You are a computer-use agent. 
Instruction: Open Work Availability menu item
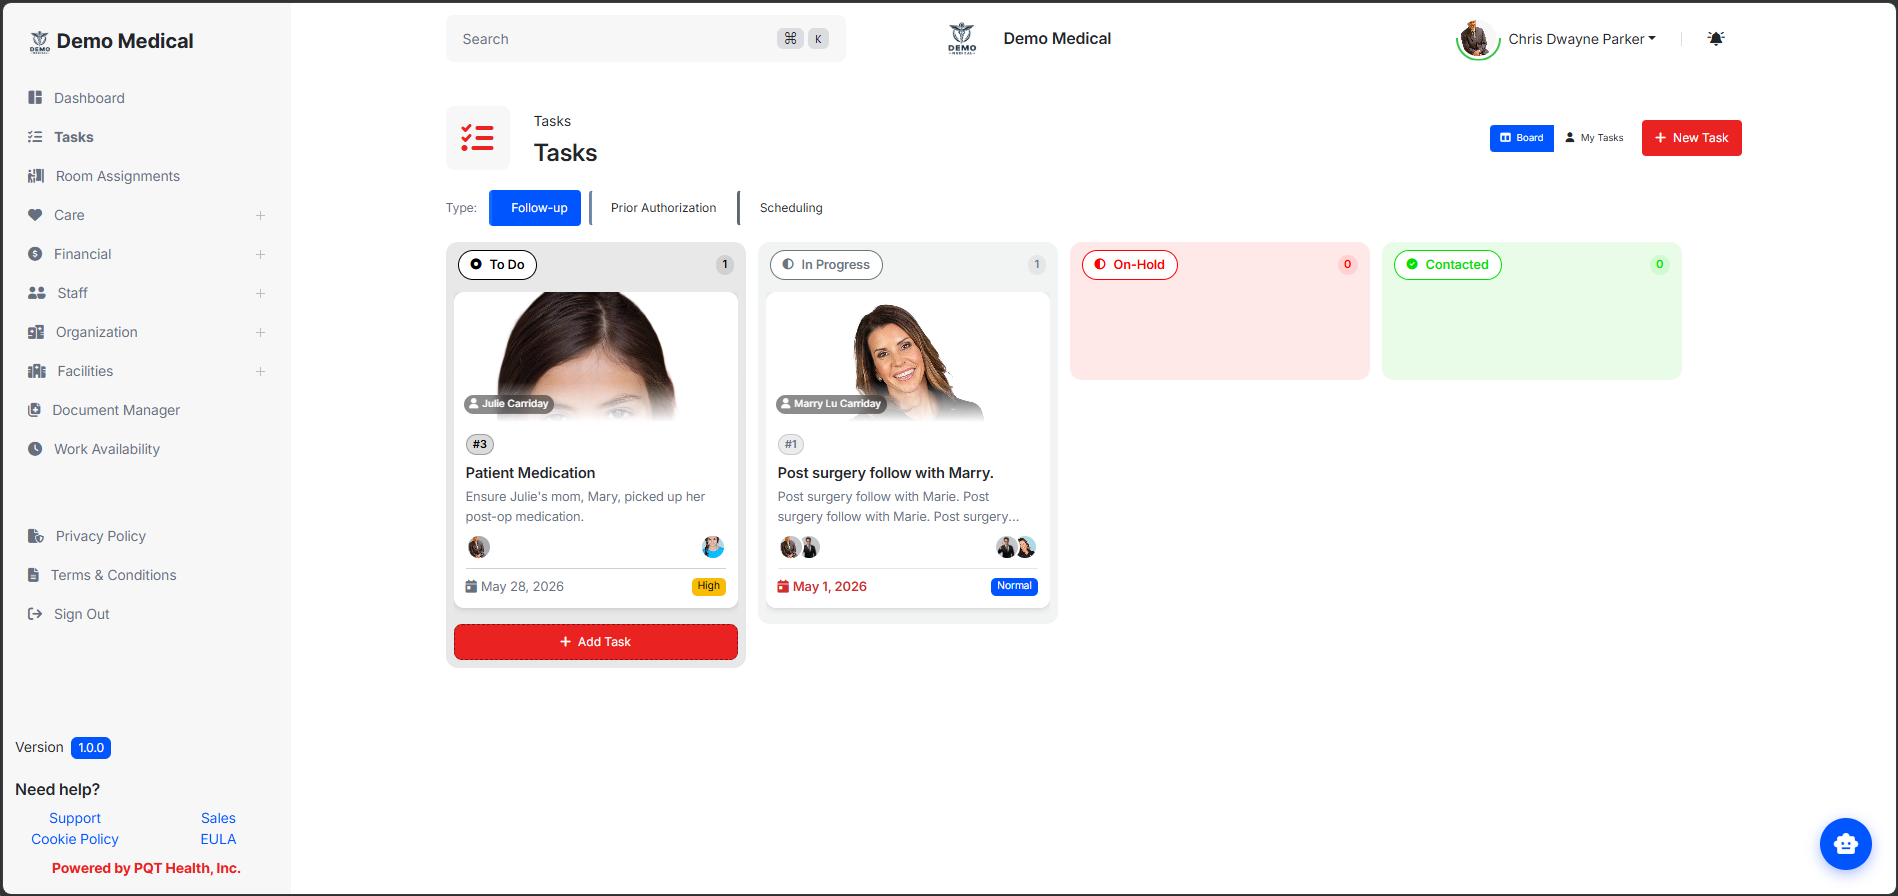click(x=107, y=449)
